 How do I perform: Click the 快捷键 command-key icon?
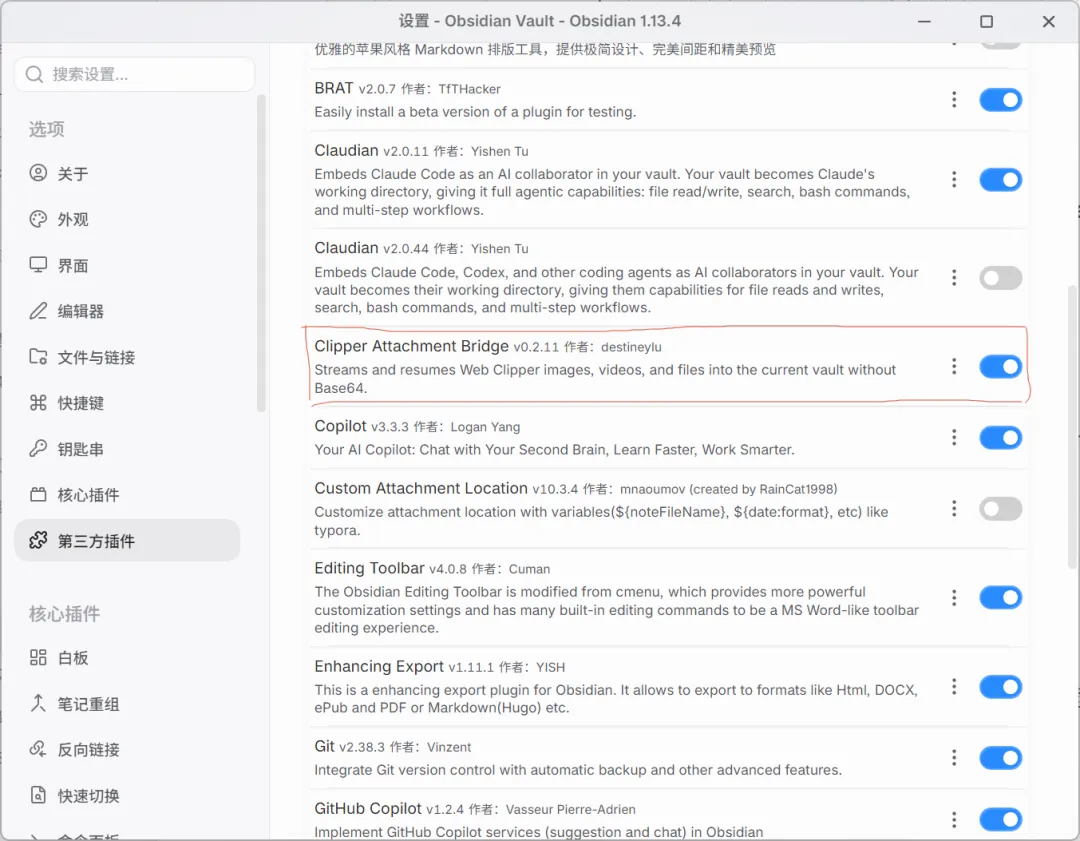click(38, 402)
